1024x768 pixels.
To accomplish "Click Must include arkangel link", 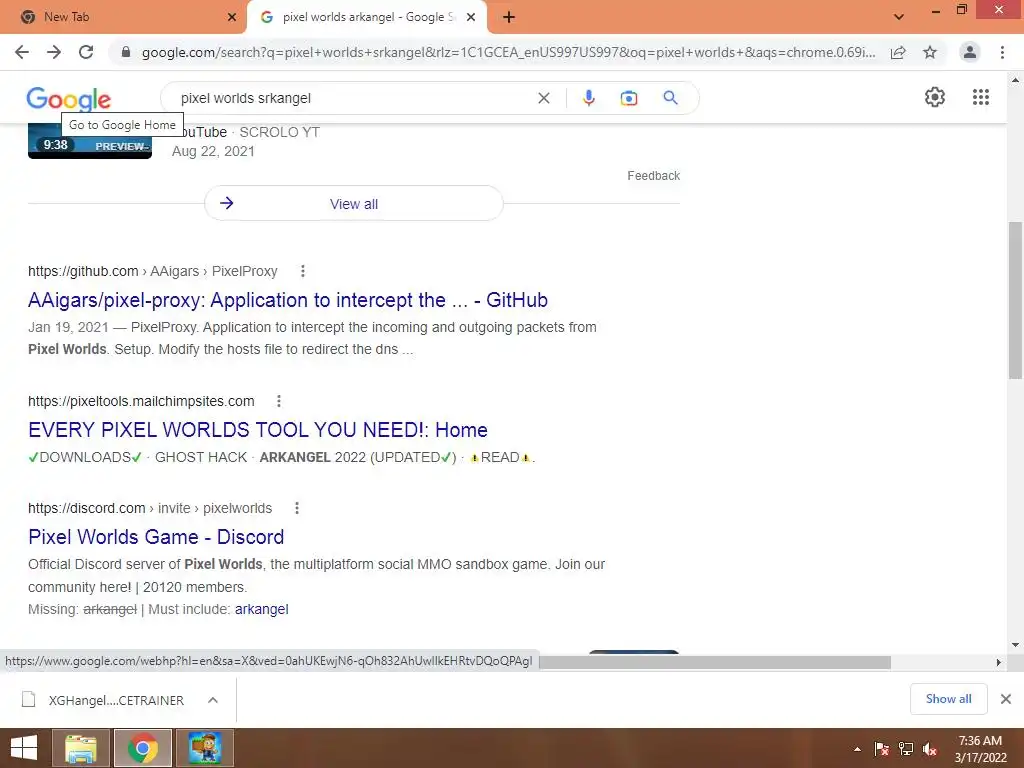I will (x=261, y=609).
